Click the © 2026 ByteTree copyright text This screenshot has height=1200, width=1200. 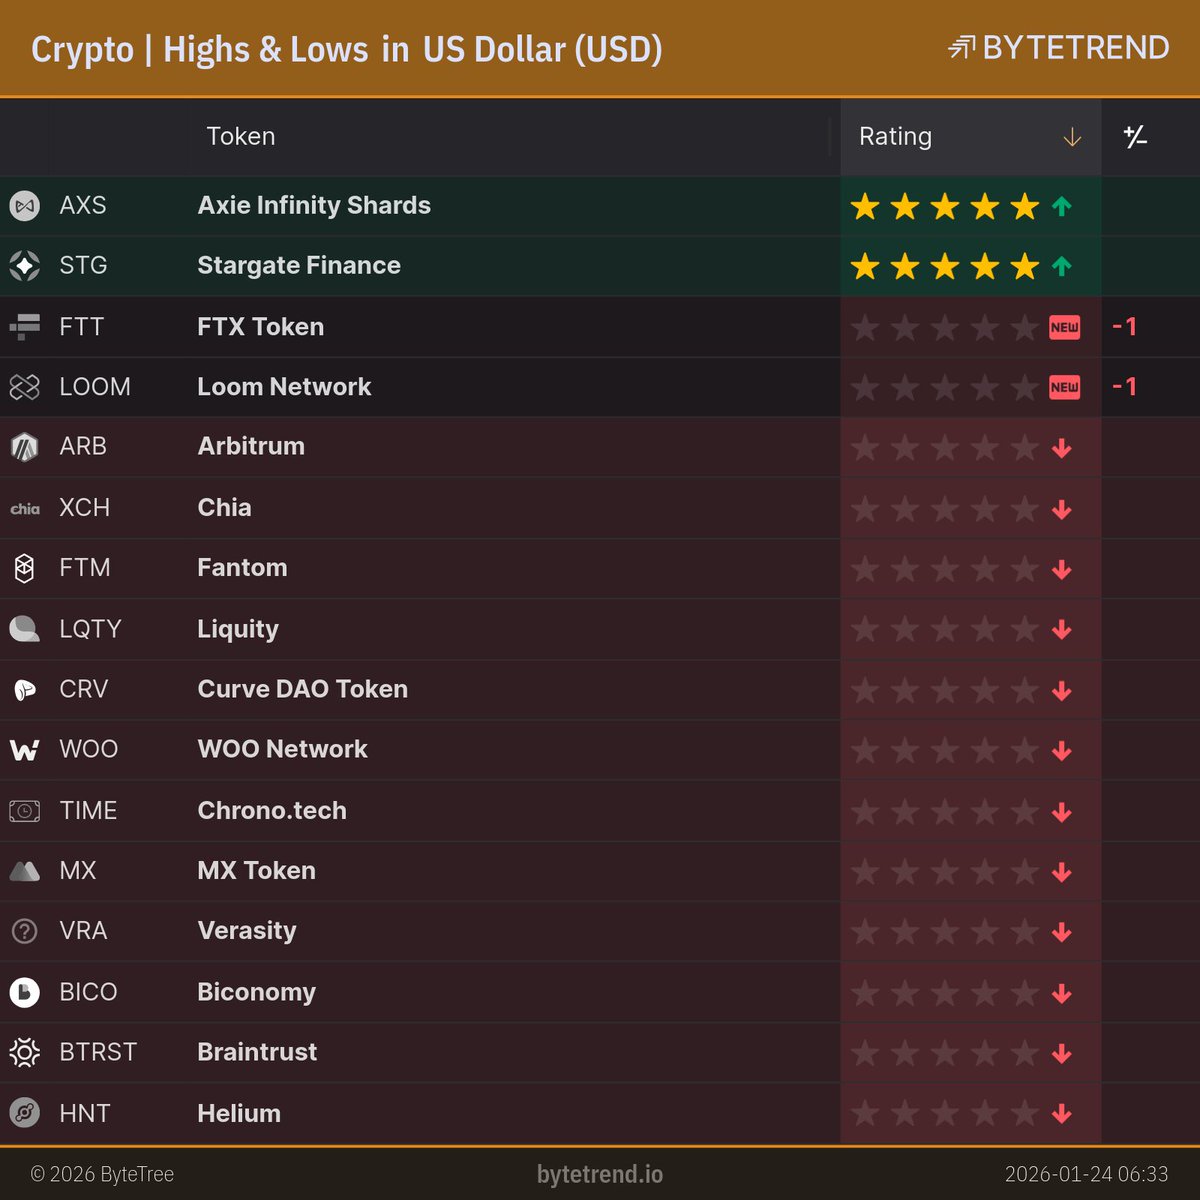[102, 1174]
